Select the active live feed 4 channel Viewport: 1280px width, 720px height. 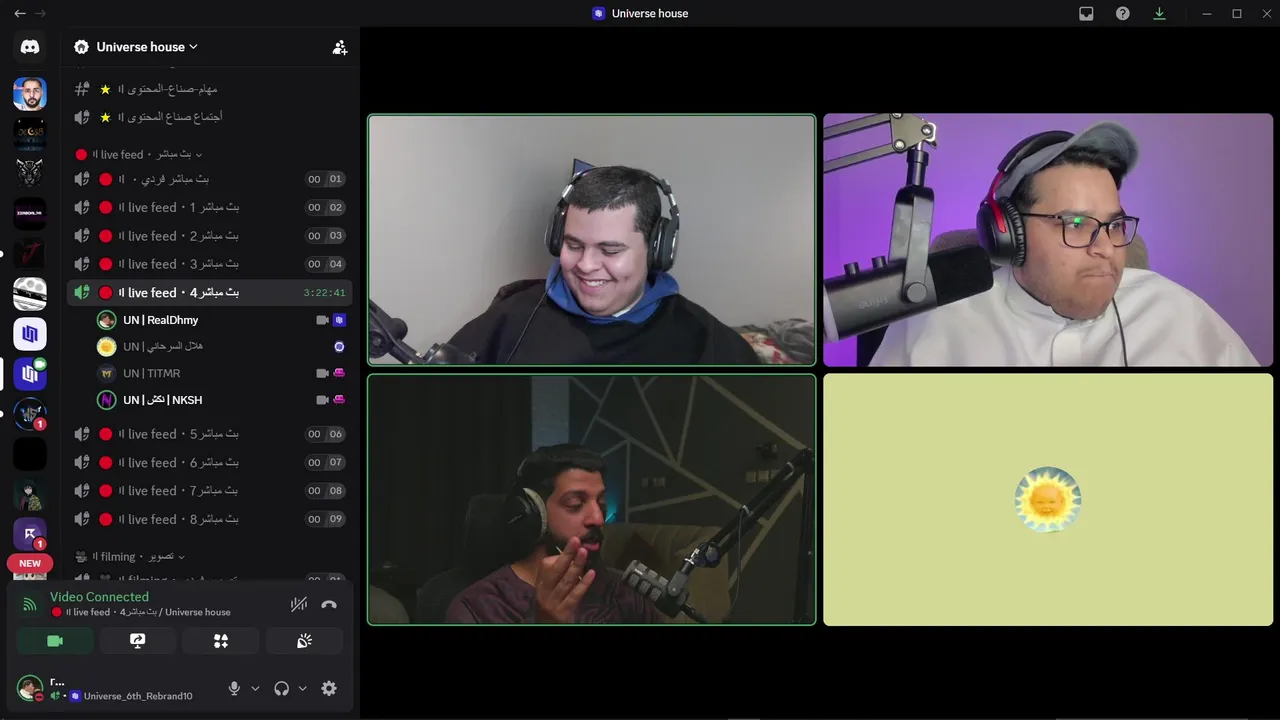tap(210, 292)
